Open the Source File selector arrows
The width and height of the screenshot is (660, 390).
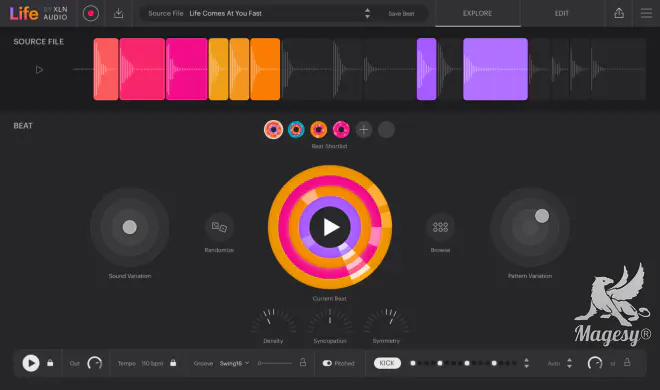pyautogui.click(x=367, y=13)
